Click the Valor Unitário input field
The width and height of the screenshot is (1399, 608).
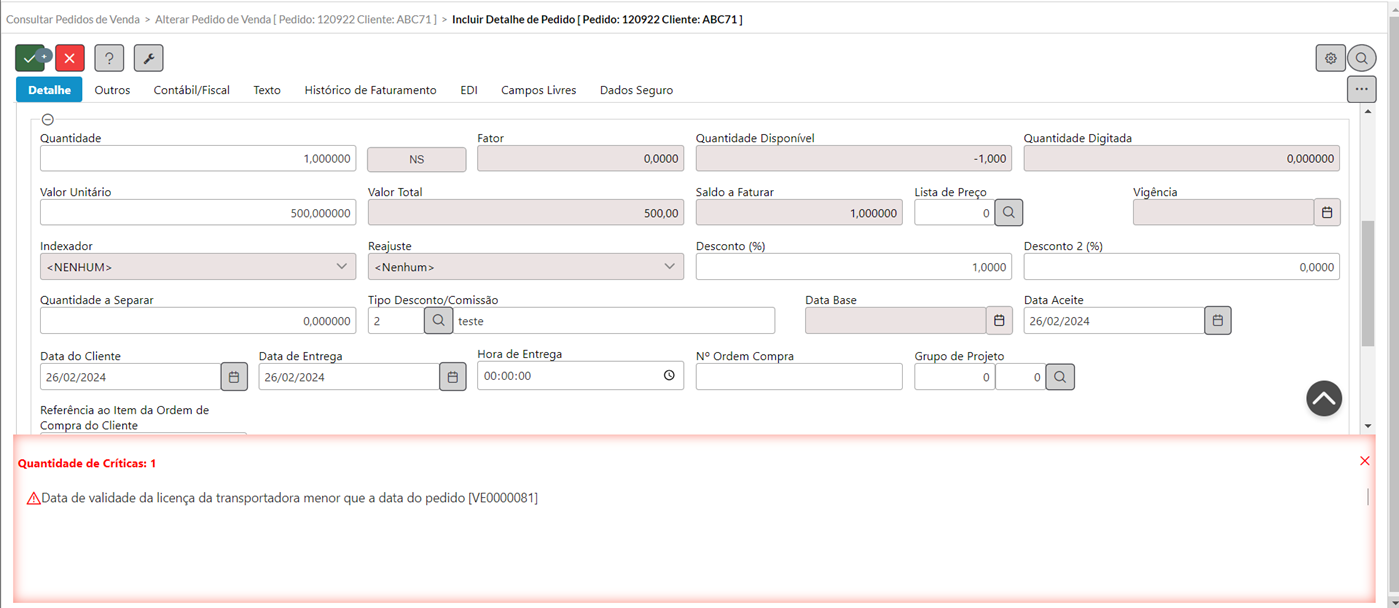198,212
